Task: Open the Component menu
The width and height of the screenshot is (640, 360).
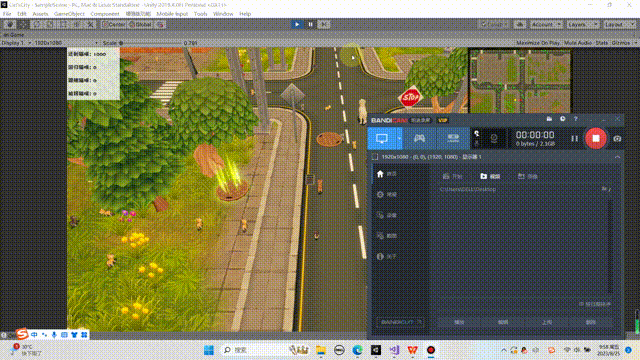Action: click(105, 14)
